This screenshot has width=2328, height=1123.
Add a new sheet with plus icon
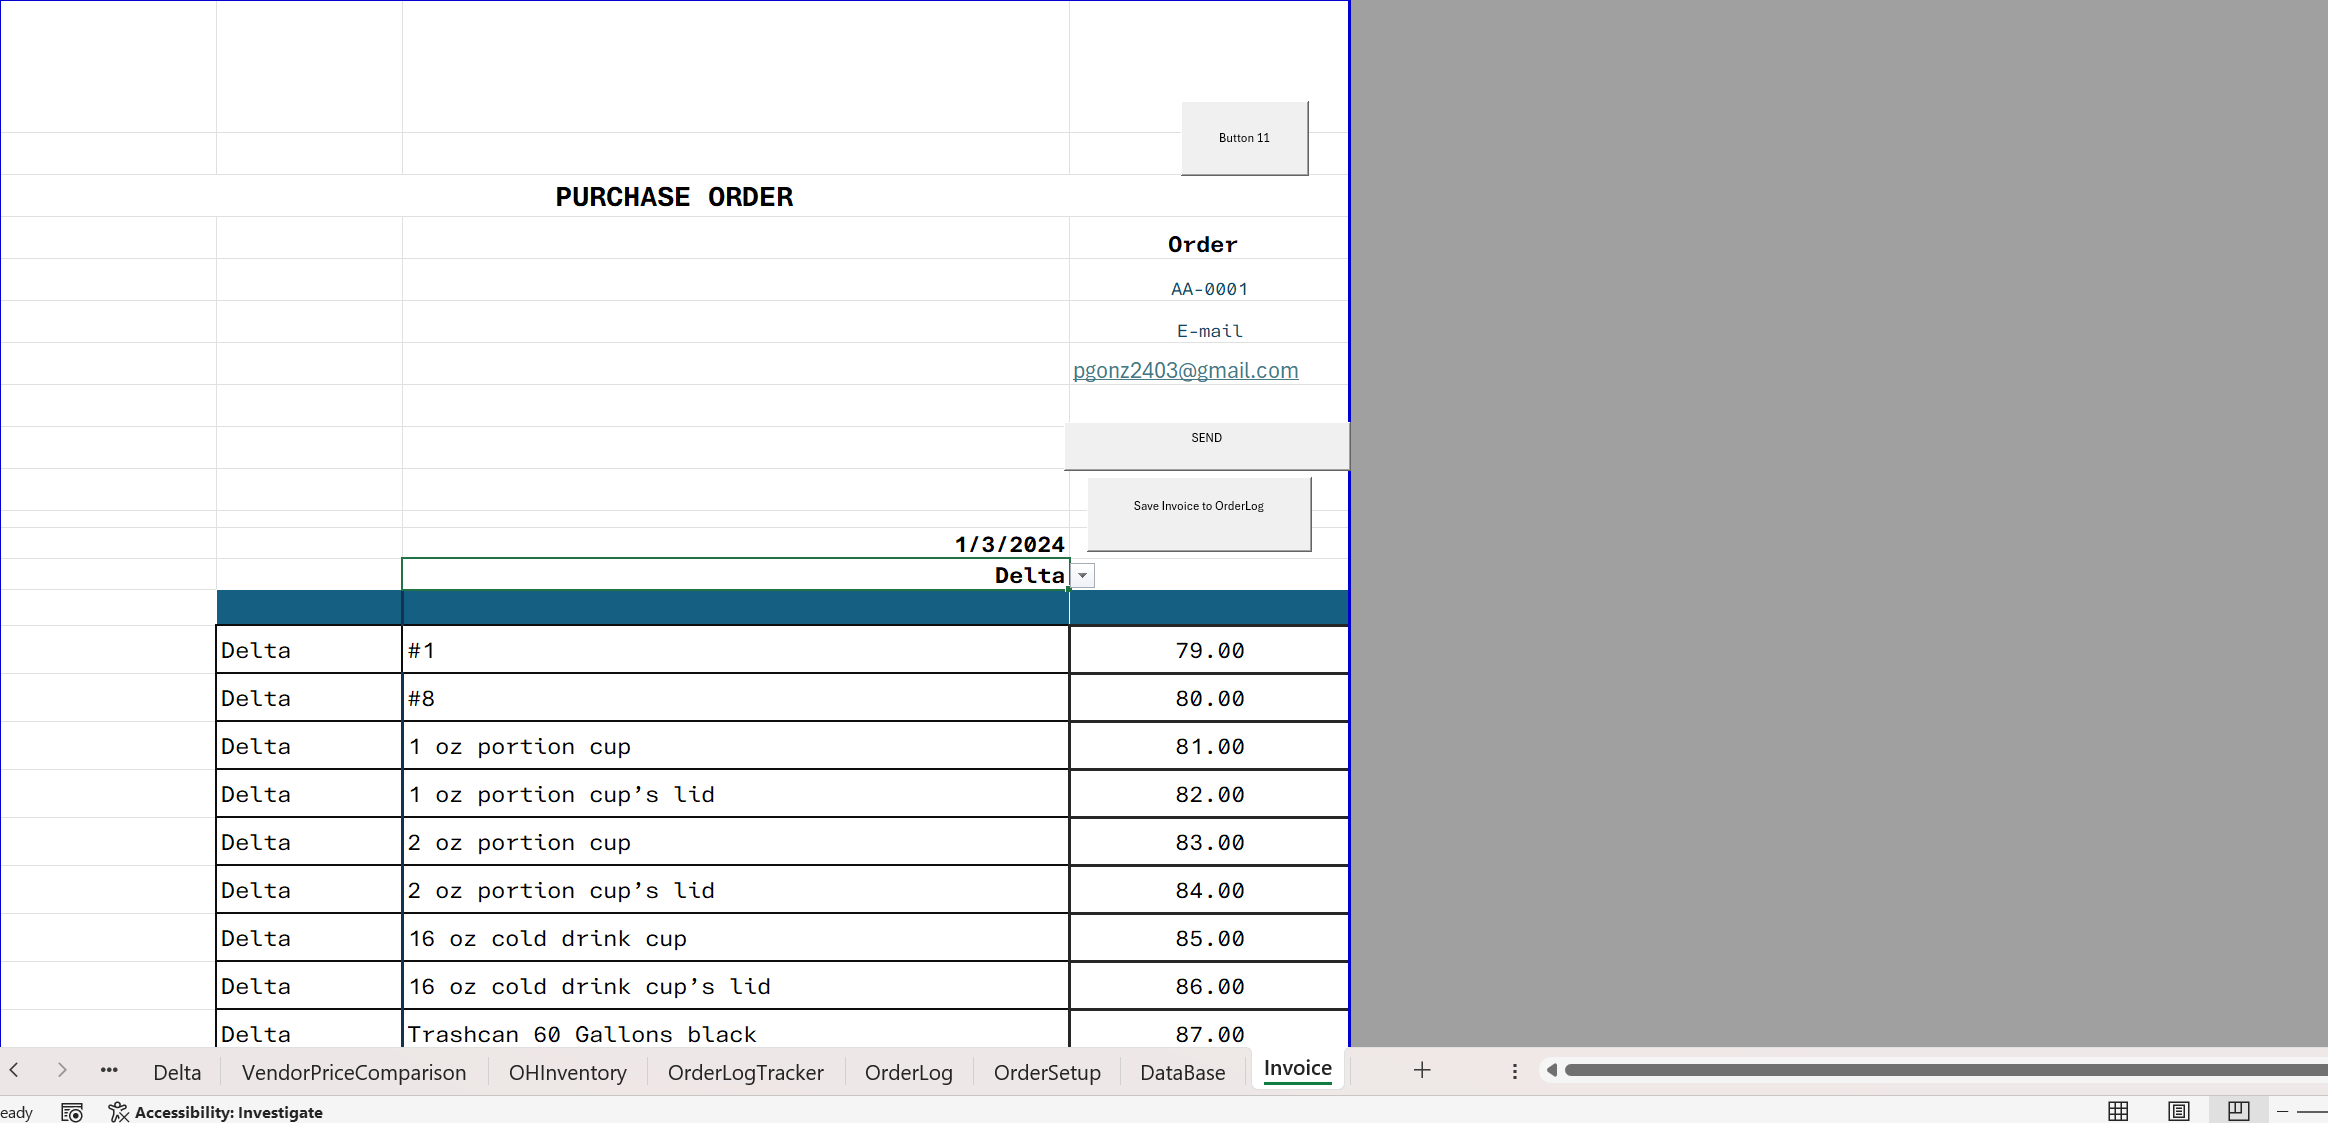click(1422, 1070)
